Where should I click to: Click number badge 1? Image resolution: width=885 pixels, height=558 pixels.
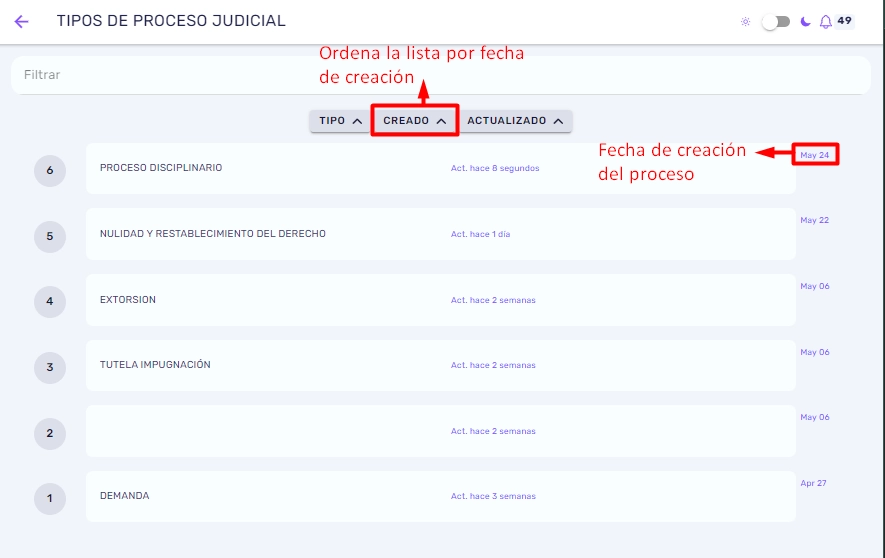pos(50,498)
